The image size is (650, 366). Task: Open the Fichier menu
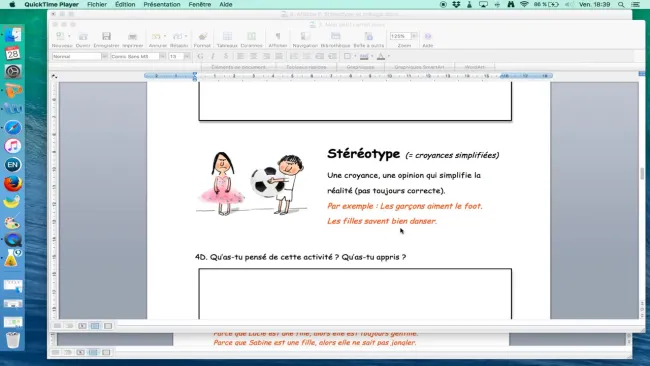pyautogui.click(x=97, y=5)
